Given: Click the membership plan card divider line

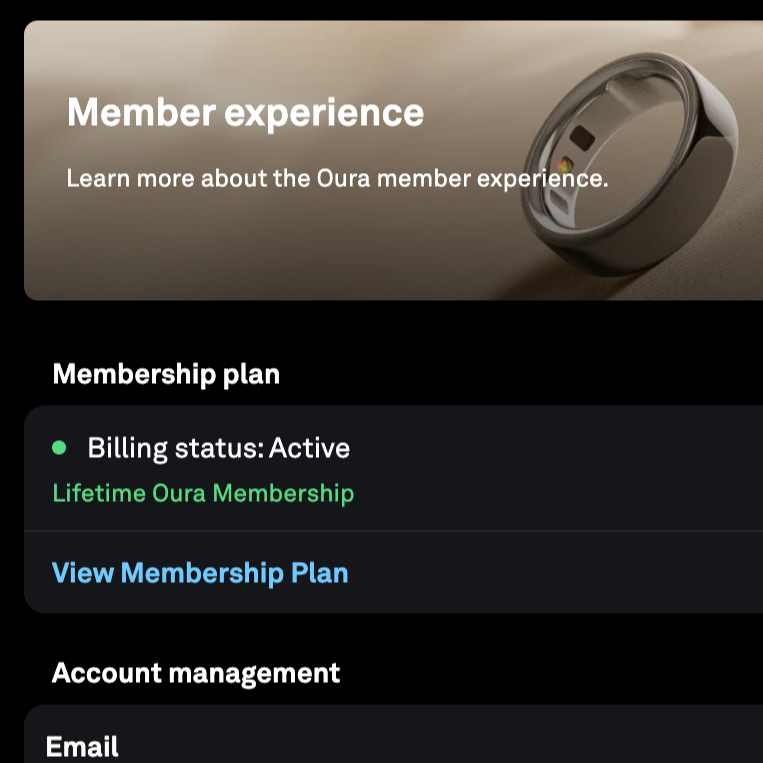Looking at the screenshot, I should (x=400, y=531).
